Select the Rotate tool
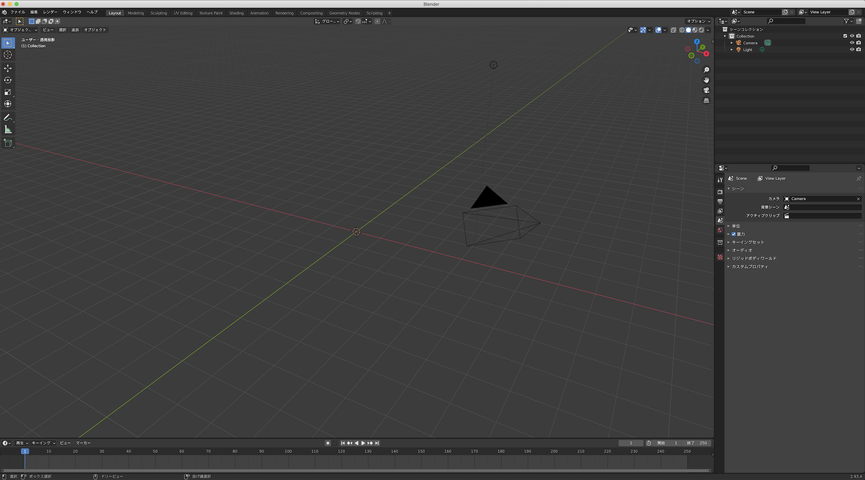 coord(8,81)
